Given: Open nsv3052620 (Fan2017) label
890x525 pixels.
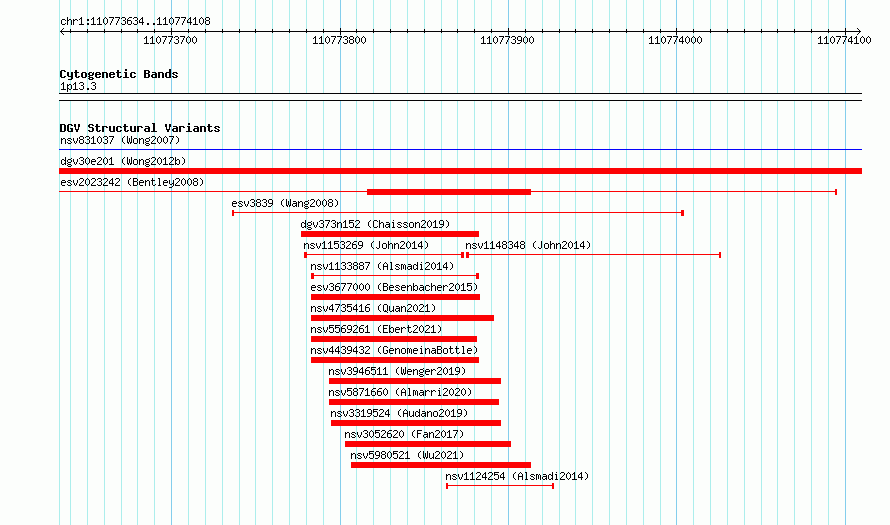Looking at the screenshot, I should pos(404,434).
